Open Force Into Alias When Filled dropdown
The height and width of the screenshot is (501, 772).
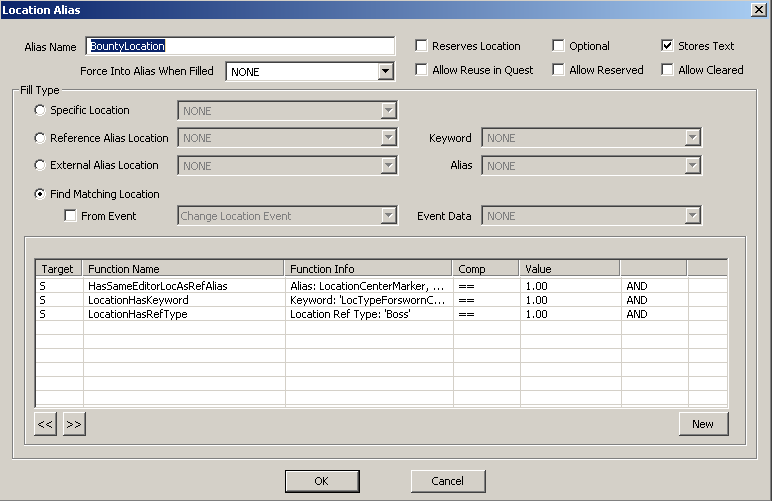point(385,72)
